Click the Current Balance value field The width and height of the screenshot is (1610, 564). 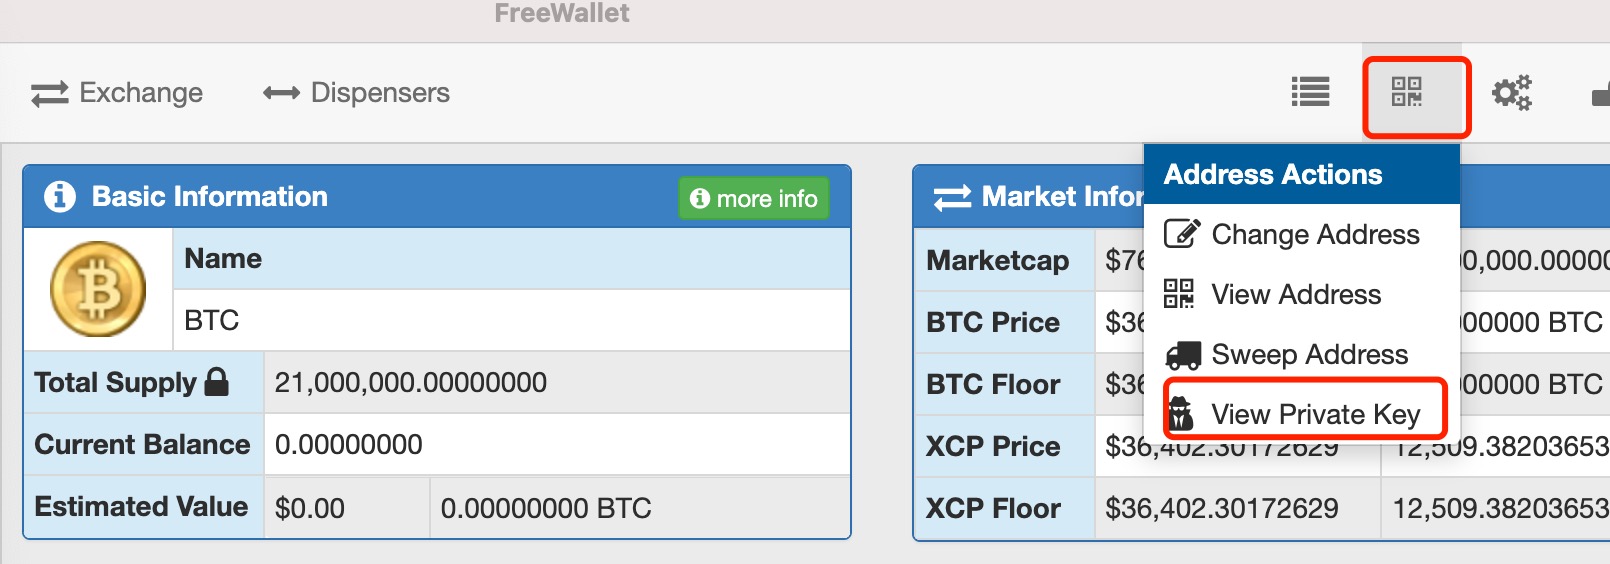pyautogui.click(x=556, y=444)
